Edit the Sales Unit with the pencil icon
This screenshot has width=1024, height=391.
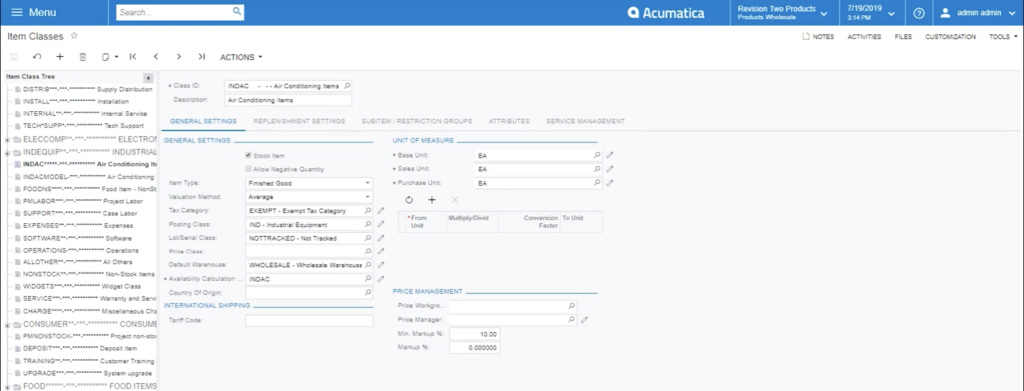(610, 169)
